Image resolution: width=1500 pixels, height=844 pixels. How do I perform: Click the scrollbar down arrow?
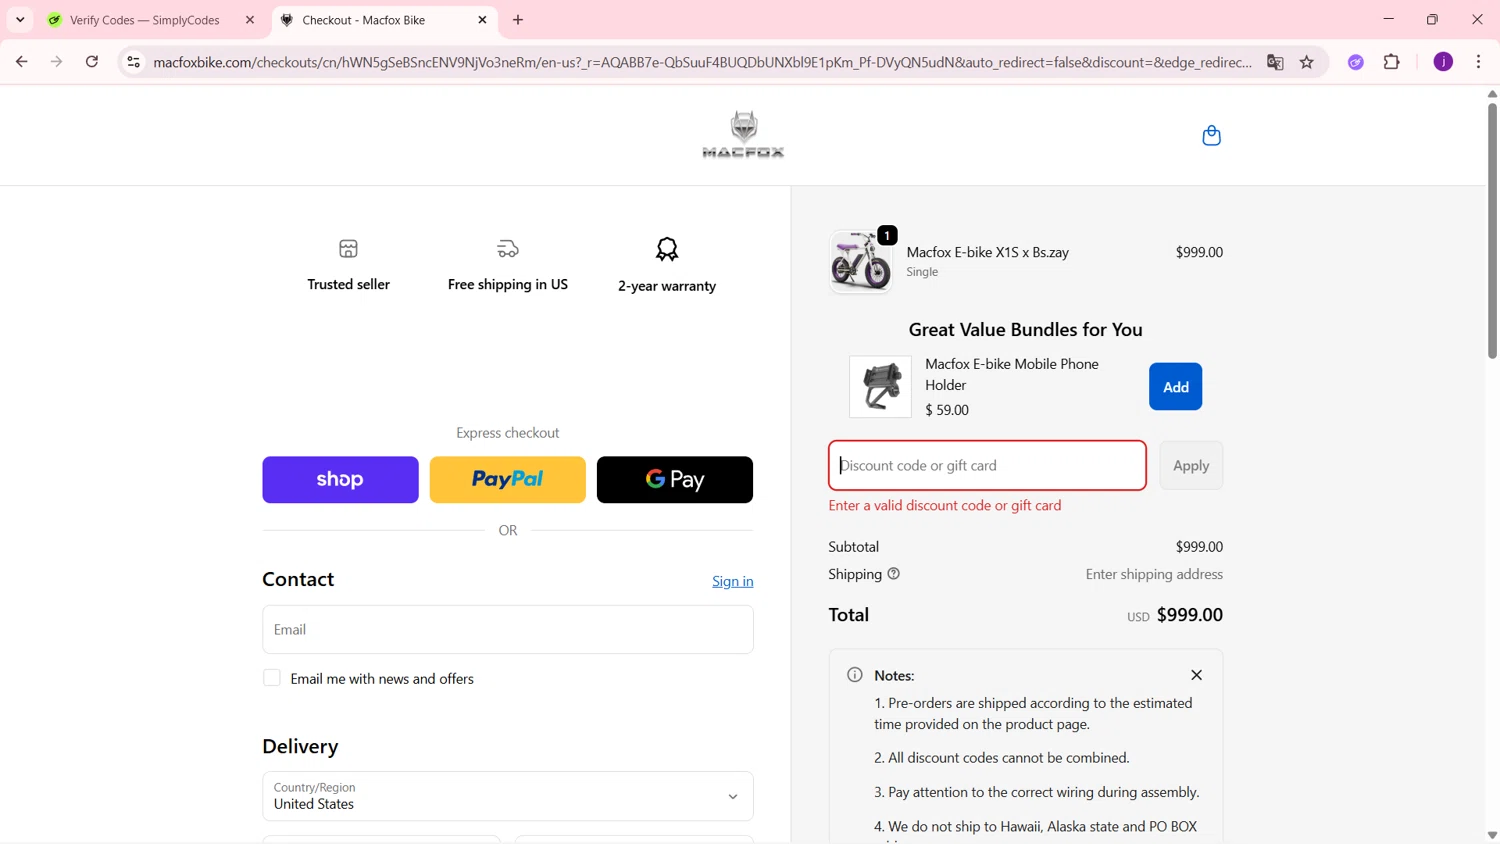pos(1492,835)
